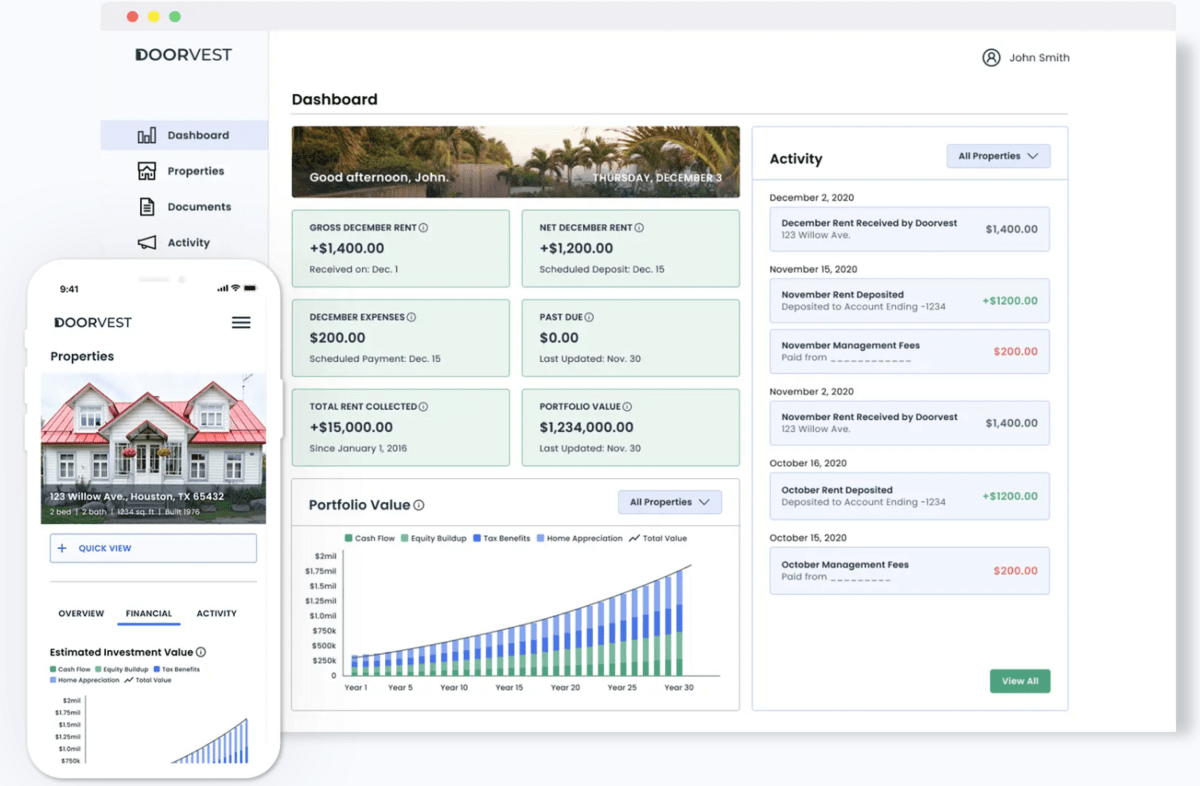
Task: Click the John Smith user avatar icon
Action: [991, 58]
